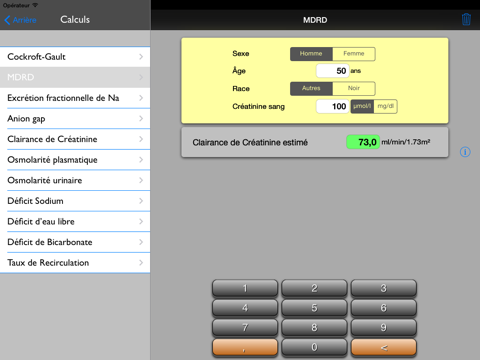Tap keypad digit 8
Screen dimensions: 480x360
coord(314,328)
